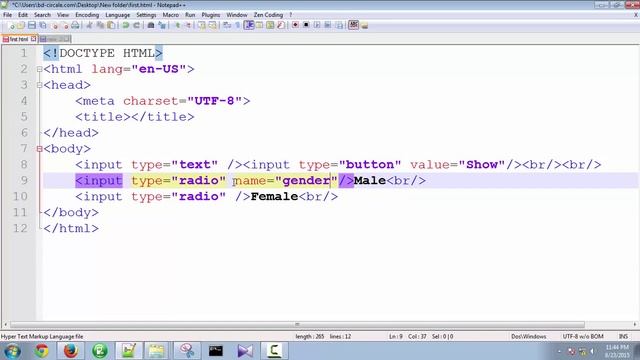
Task: Collapse the head fold marker on line 3
Action: coord(39,85)
